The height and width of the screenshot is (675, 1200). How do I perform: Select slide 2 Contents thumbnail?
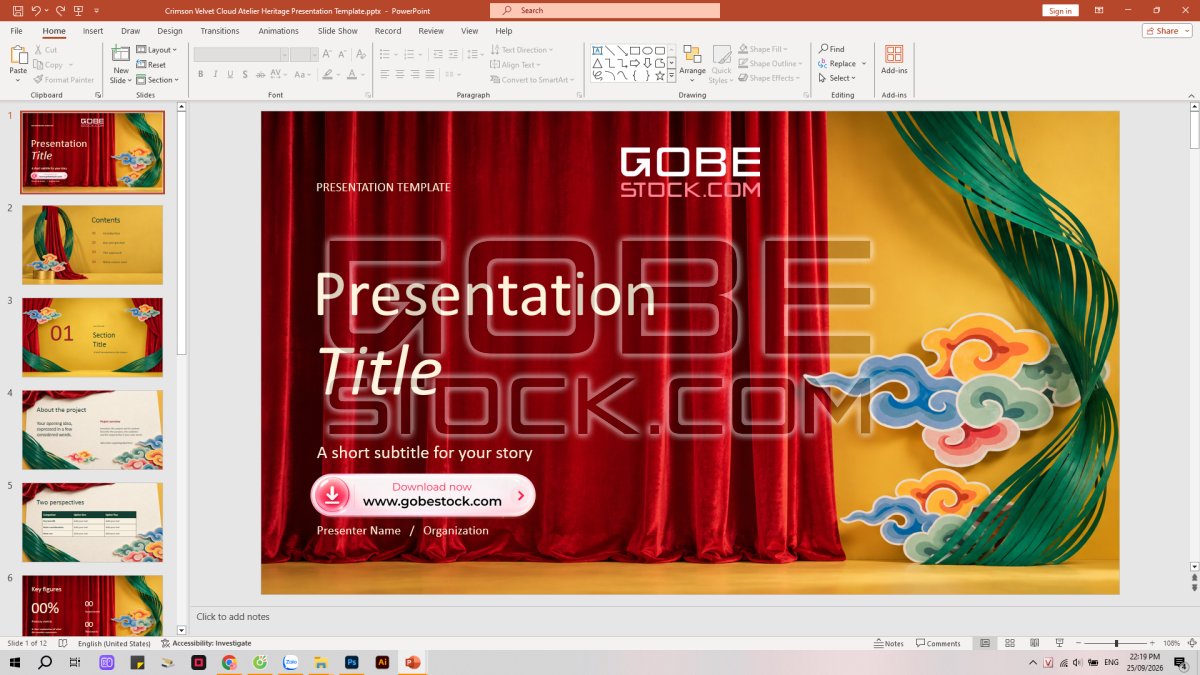(x=92, y=245)
